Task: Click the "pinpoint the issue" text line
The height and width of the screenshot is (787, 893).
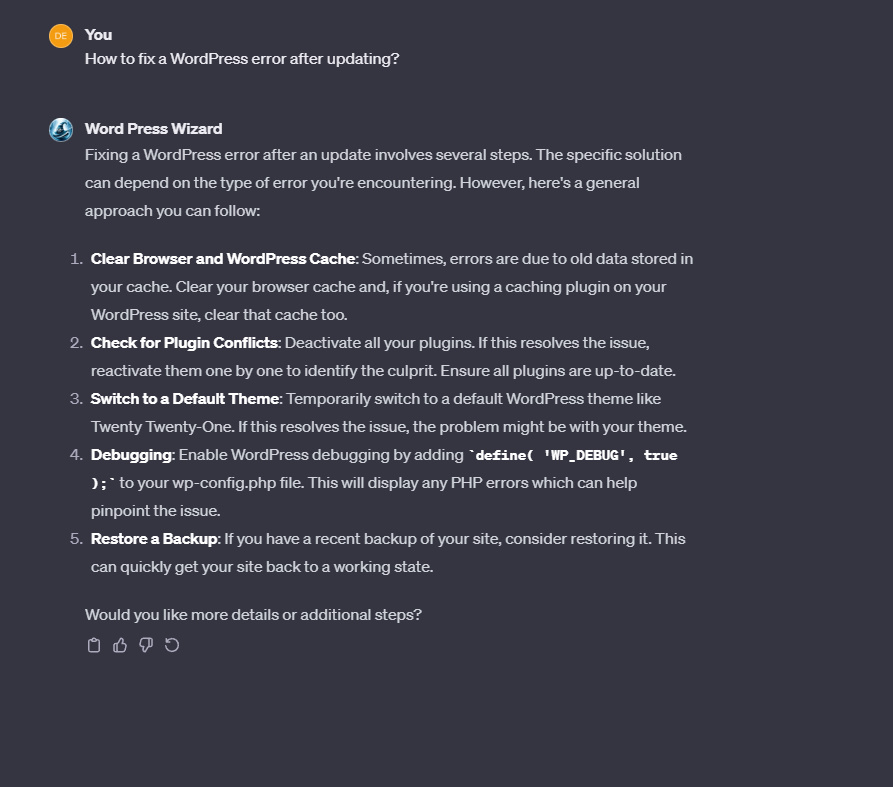Action: [154, 511]
